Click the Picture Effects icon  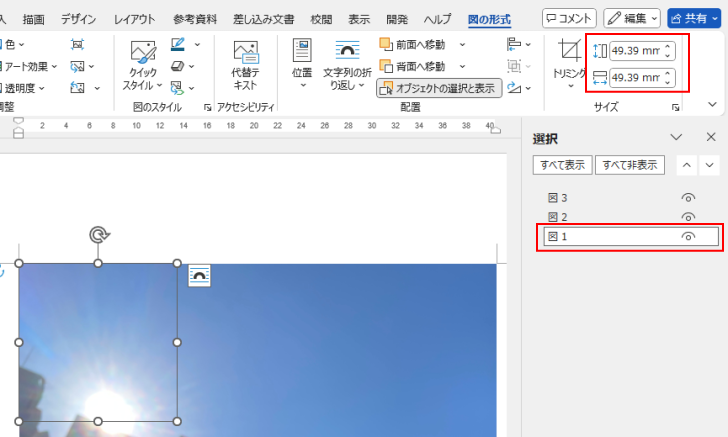(177, 66)
